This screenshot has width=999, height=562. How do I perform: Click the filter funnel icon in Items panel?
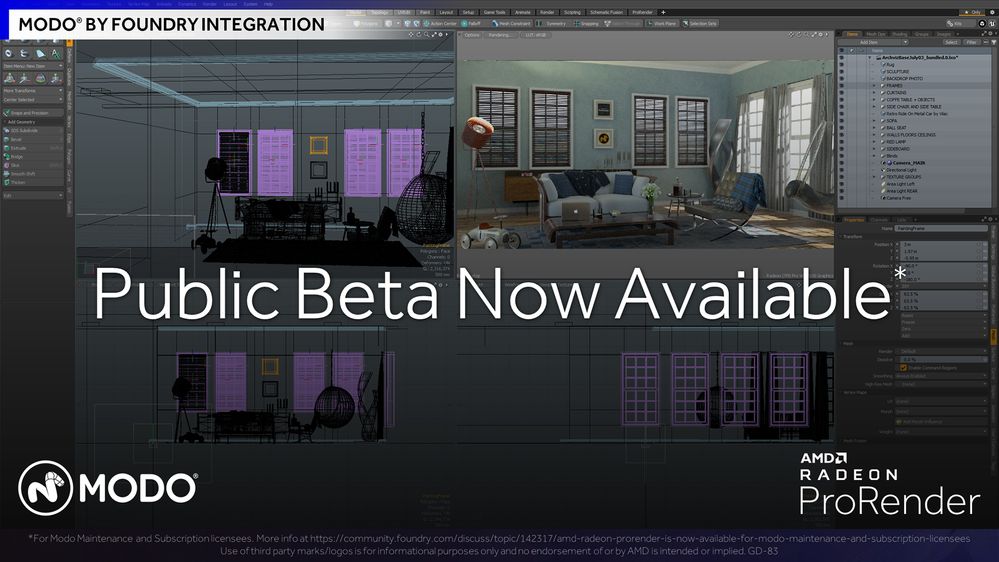tap(994, 42)
